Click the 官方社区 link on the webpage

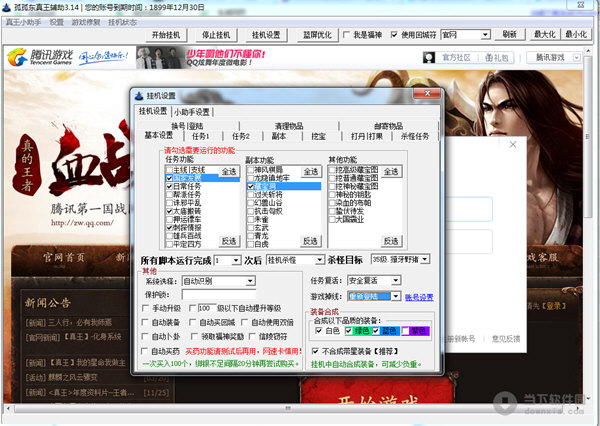click(456, 58)
